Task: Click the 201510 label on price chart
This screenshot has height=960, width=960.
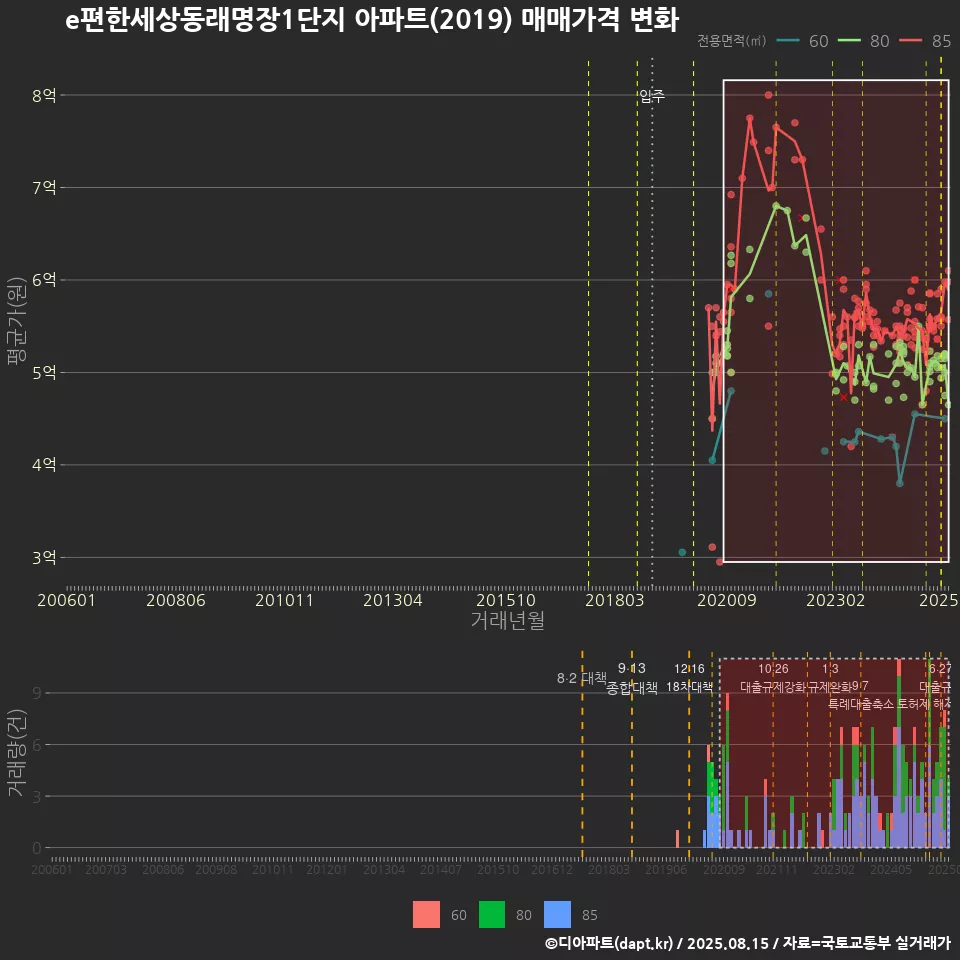Action: click(506, 600)
